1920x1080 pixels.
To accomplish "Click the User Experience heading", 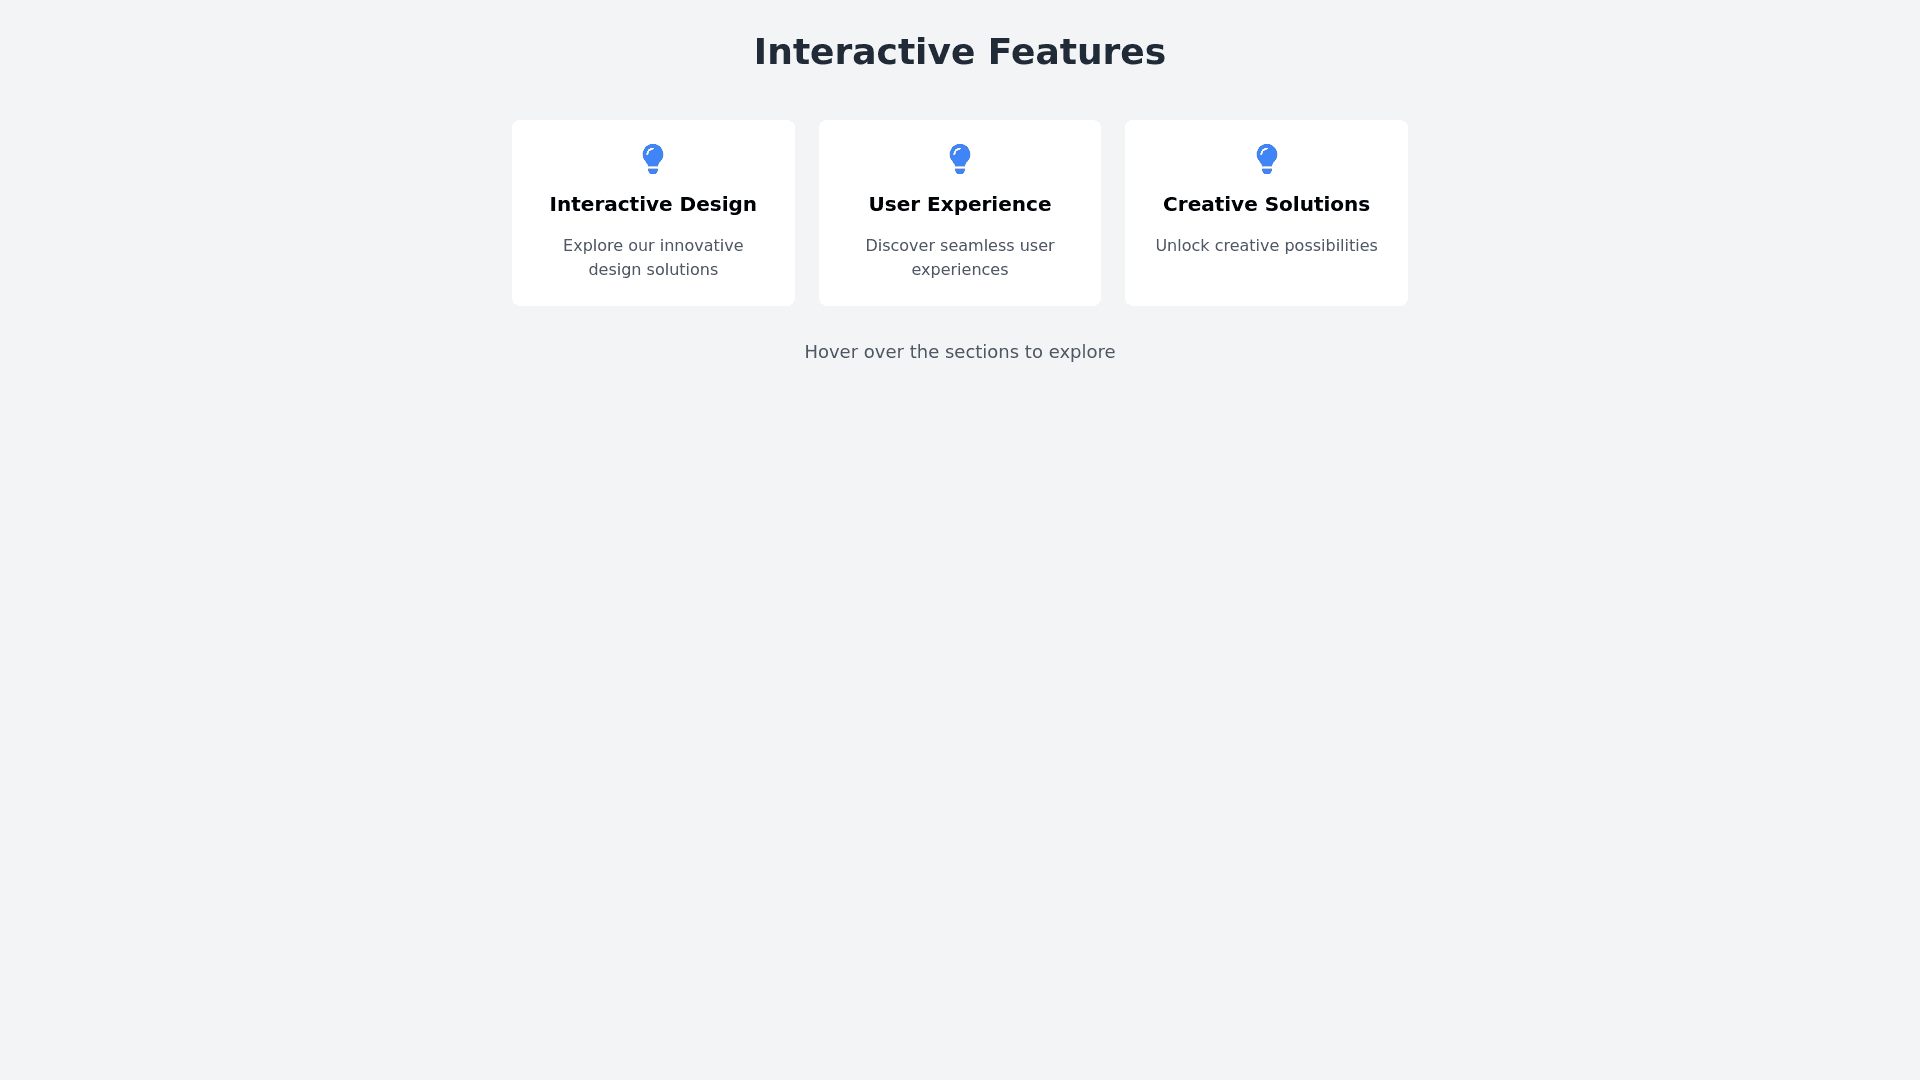I will point(960,204).
